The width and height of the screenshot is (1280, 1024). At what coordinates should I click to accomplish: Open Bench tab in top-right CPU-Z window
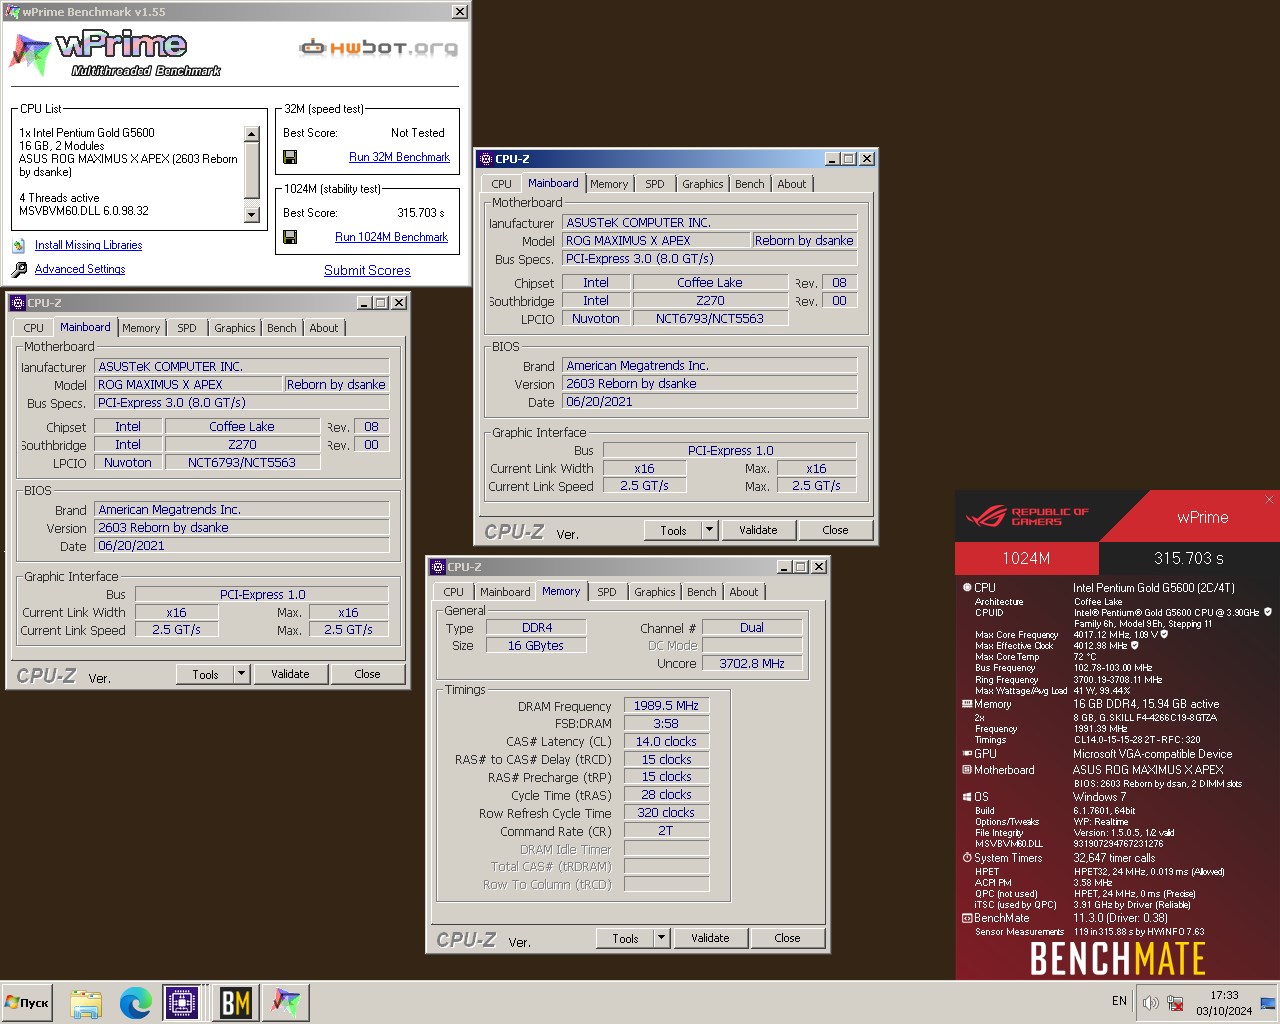tap(750, 184)
